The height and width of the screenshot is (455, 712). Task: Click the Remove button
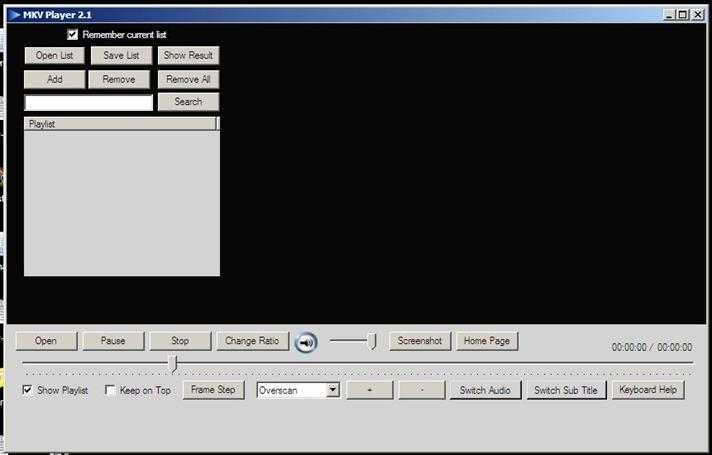click(119, 79)
